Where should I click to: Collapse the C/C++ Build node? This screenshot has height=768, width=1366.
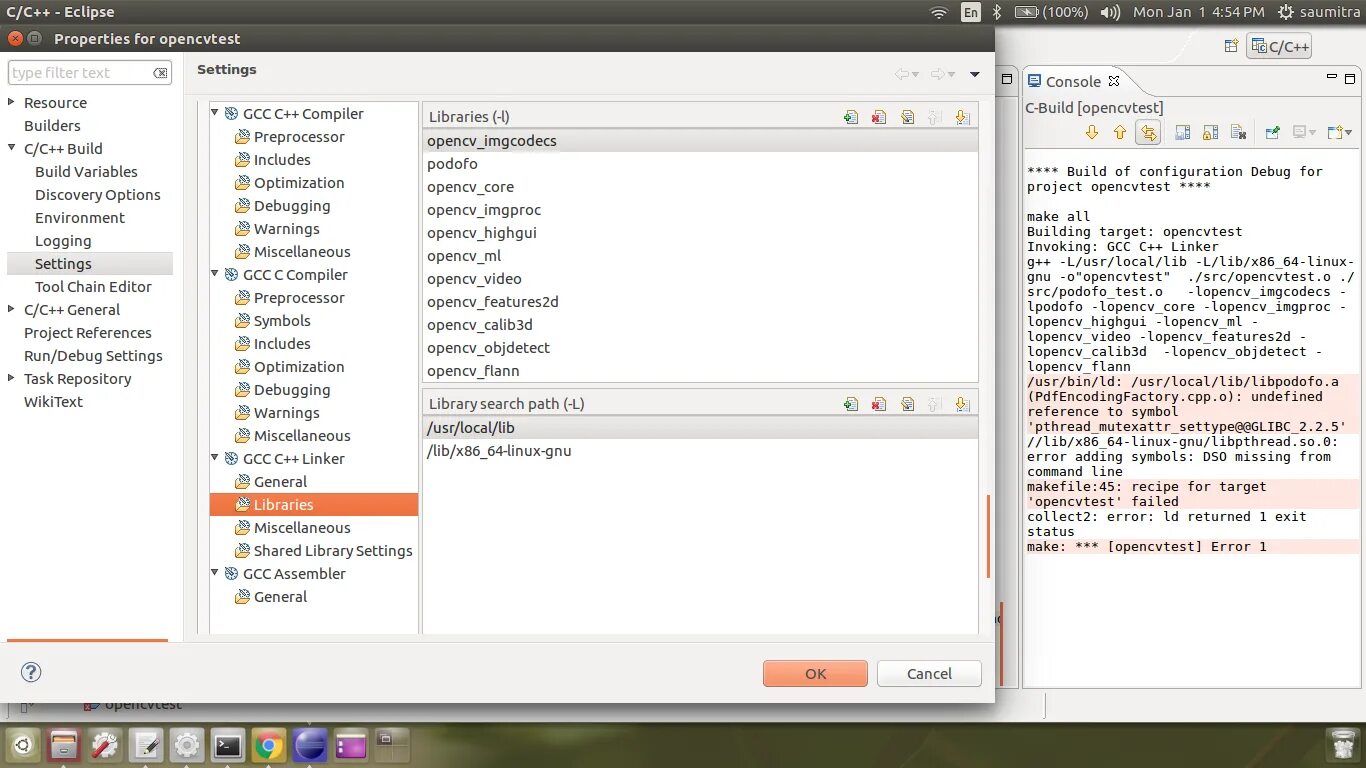12,148
